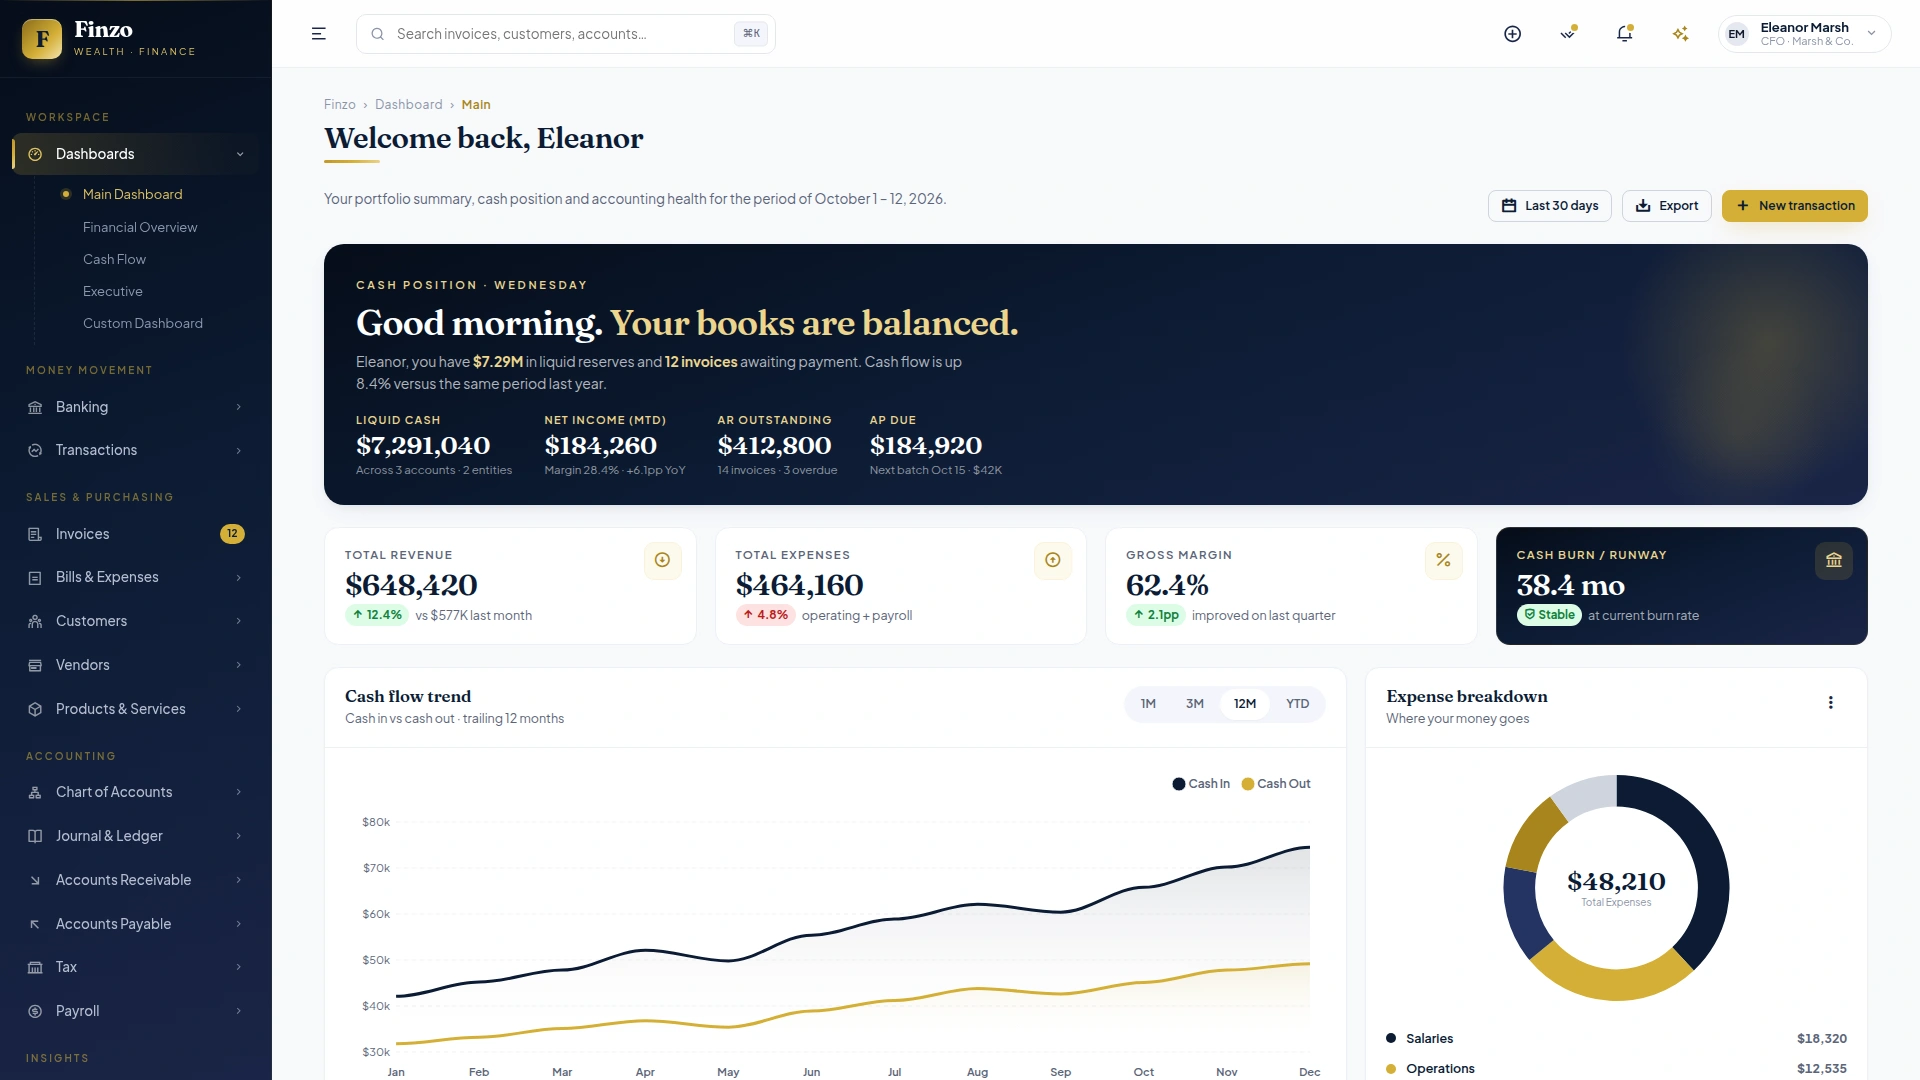Click the Accounts Payable arrow icon
This screenshot has height=1080, width=1920.
[x=35, y=924]
